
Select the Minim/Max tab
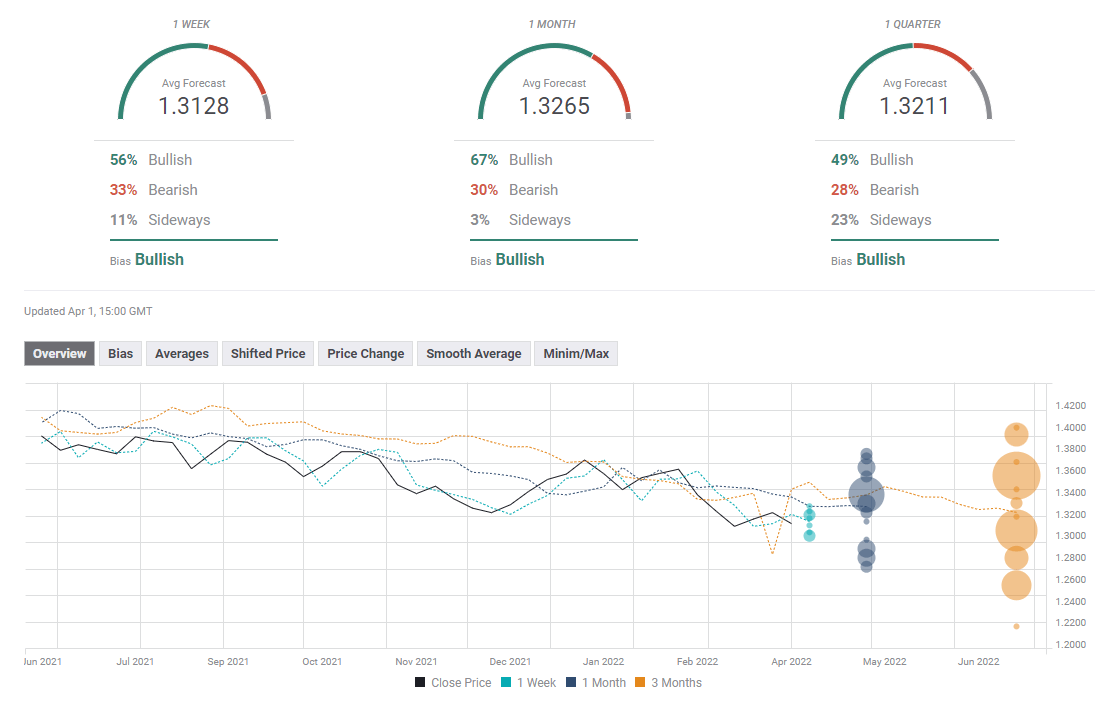[x=576, y=353]
